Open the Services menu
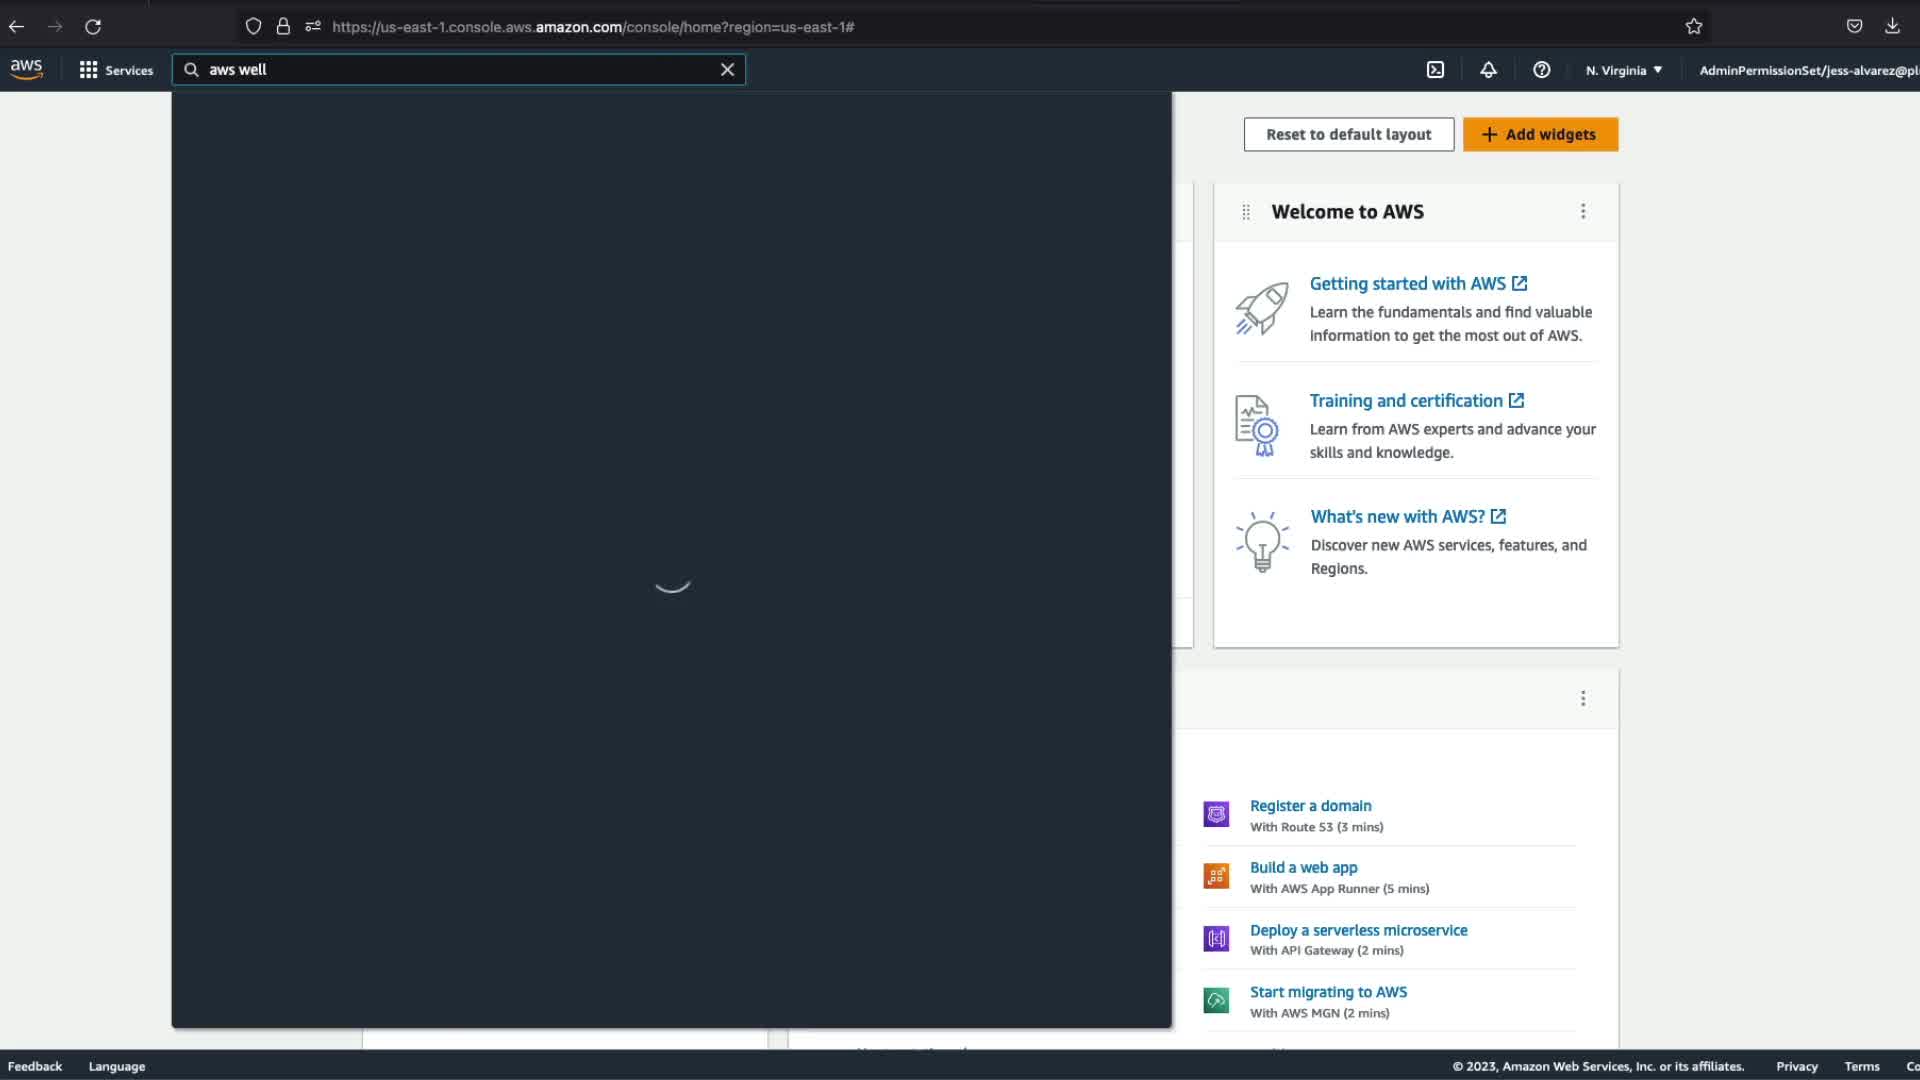The height and width of the screenshot is (1080, 1920). 116,70
